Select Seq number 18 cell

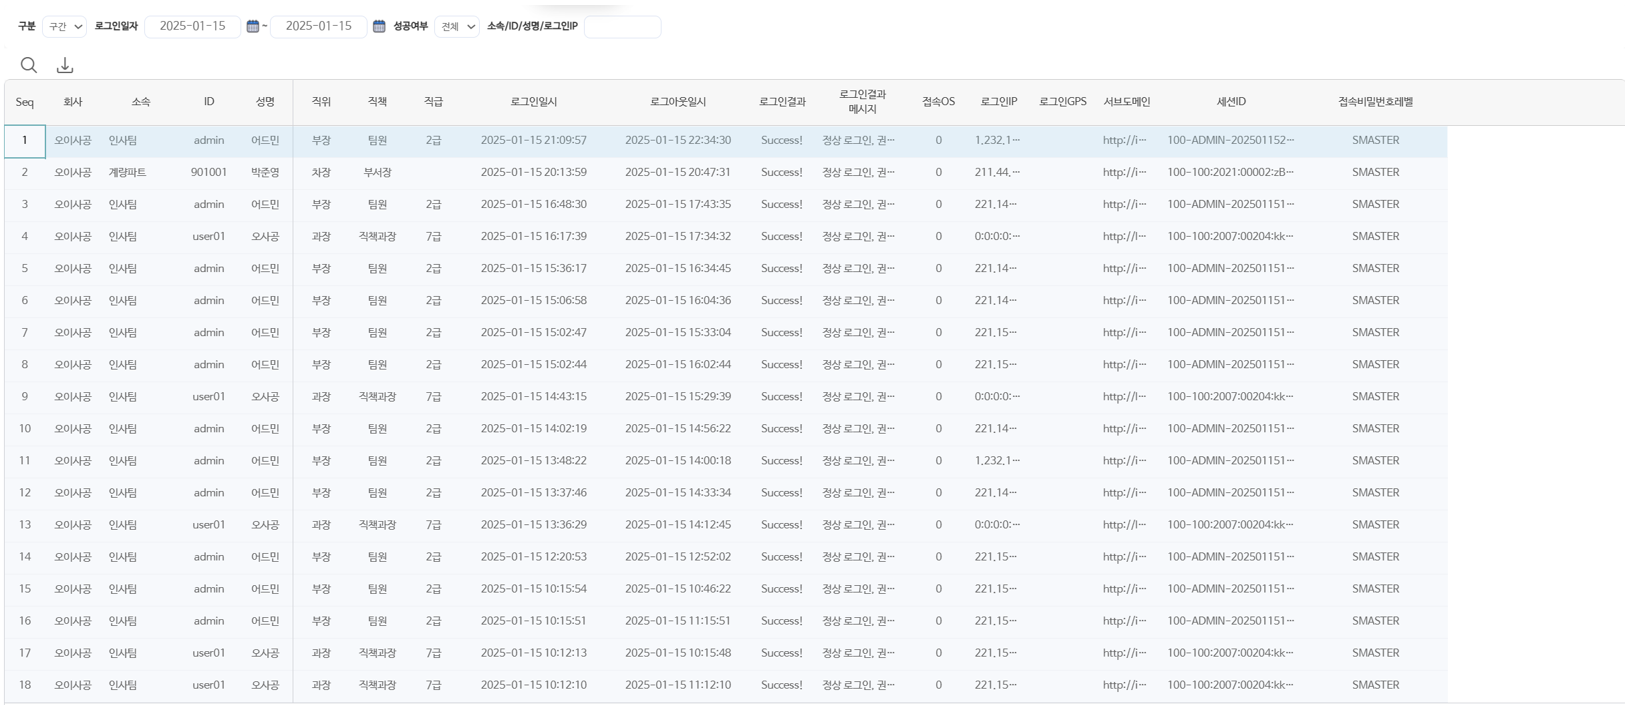(x=25, y=685)
